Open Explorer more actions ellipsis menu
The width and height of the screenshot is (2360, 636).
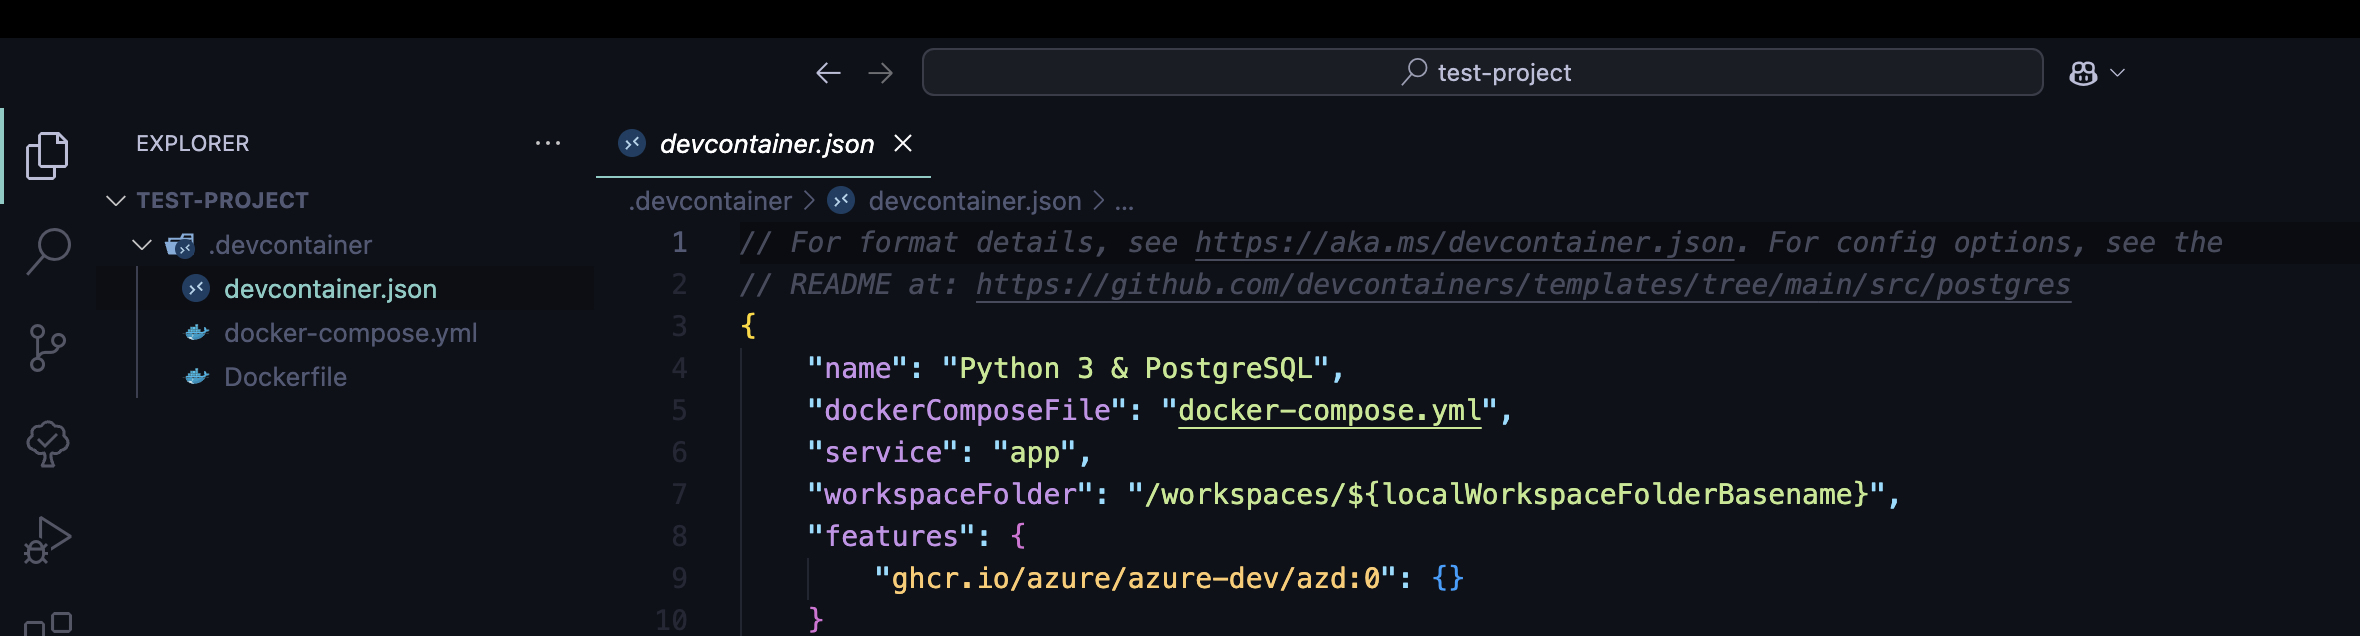(x=548, y=143)
